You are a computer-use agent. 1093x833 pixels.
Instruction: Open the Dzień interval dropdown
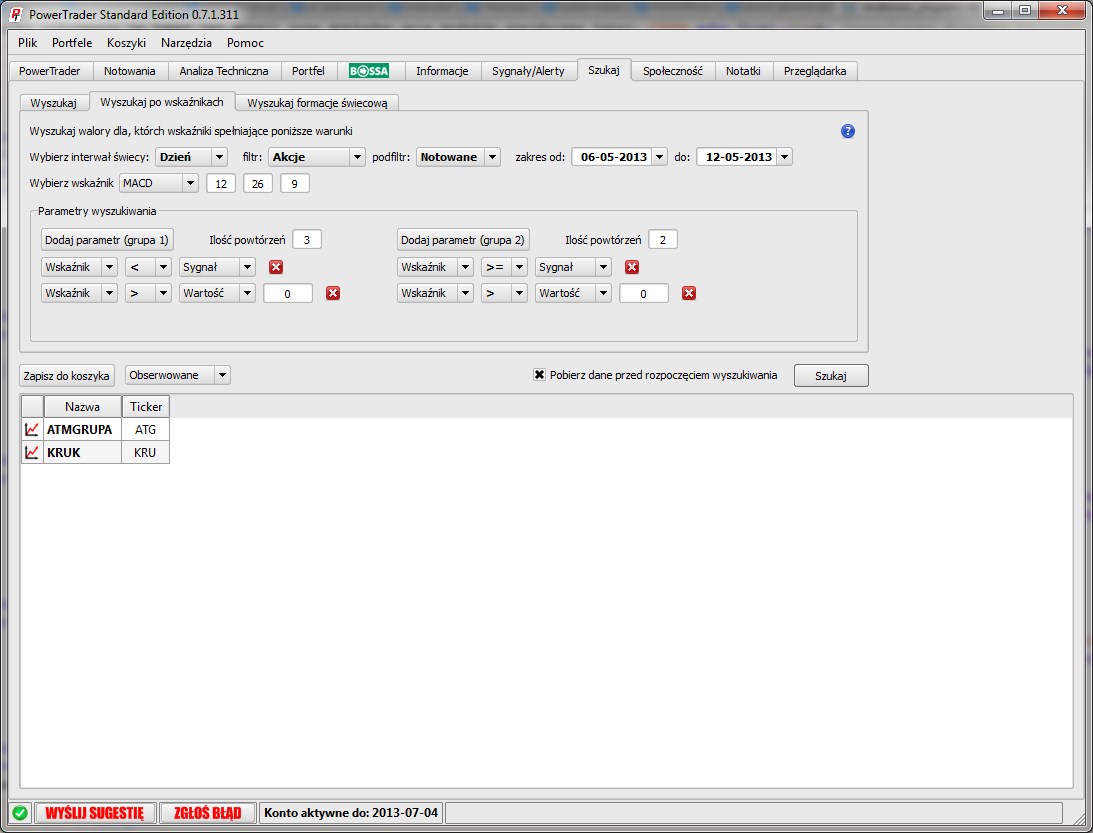[x=192, y=157]
